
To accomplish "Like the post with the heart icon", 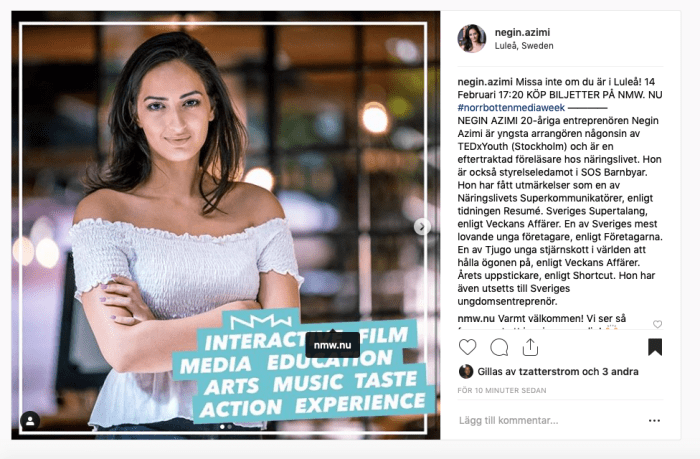I will 467,347.
